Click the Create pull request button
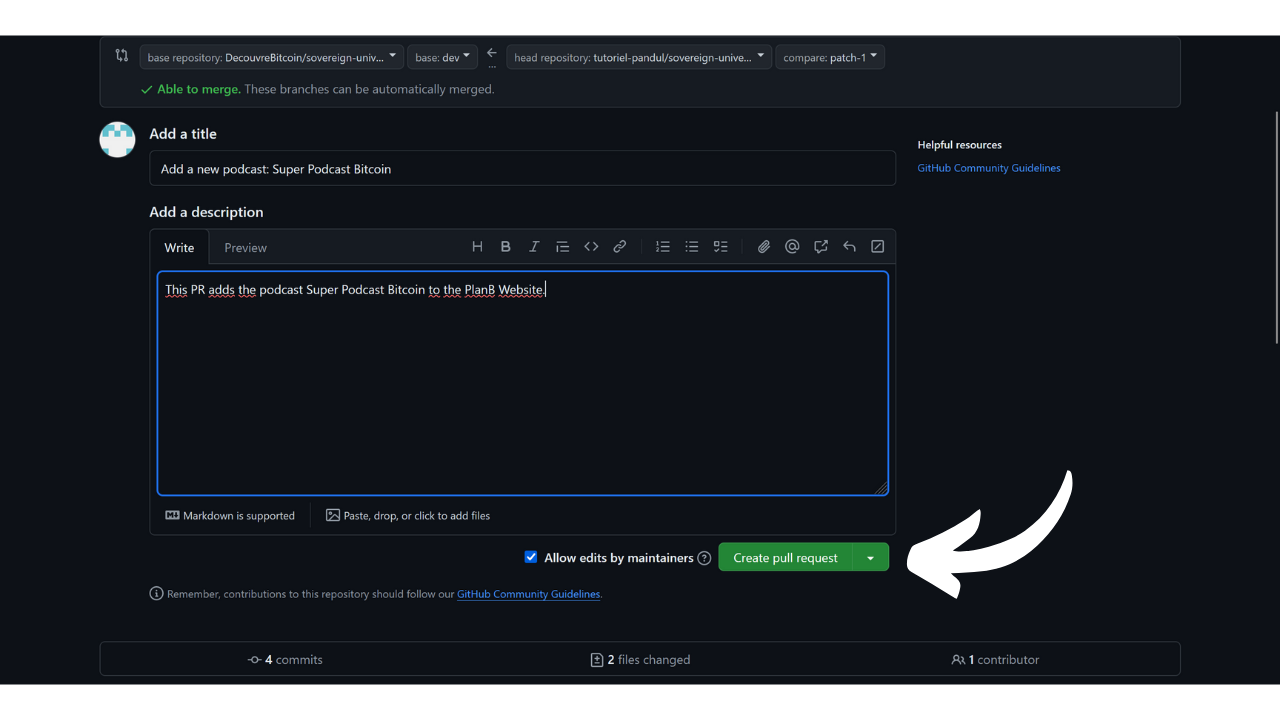 click(785, 558)
